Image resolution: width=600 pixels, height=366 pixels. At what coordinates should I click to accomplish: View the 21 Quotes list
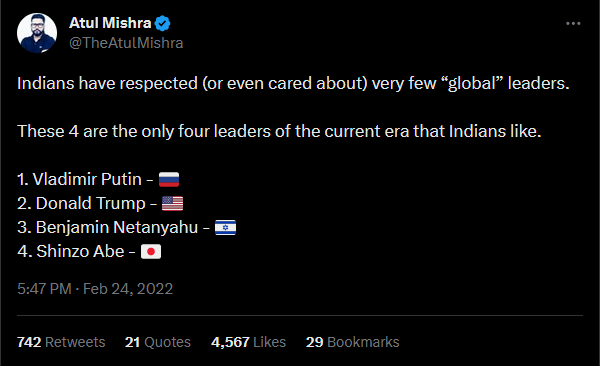[158, 342]
